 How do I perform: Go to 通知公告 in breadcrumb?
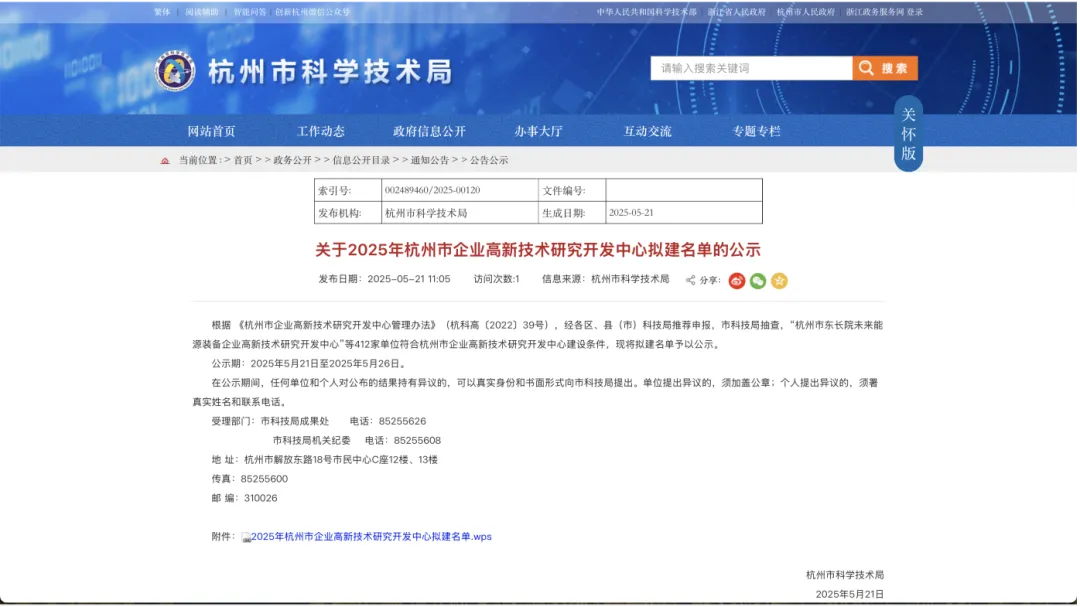pyautogui.click(x=430, y=161)
